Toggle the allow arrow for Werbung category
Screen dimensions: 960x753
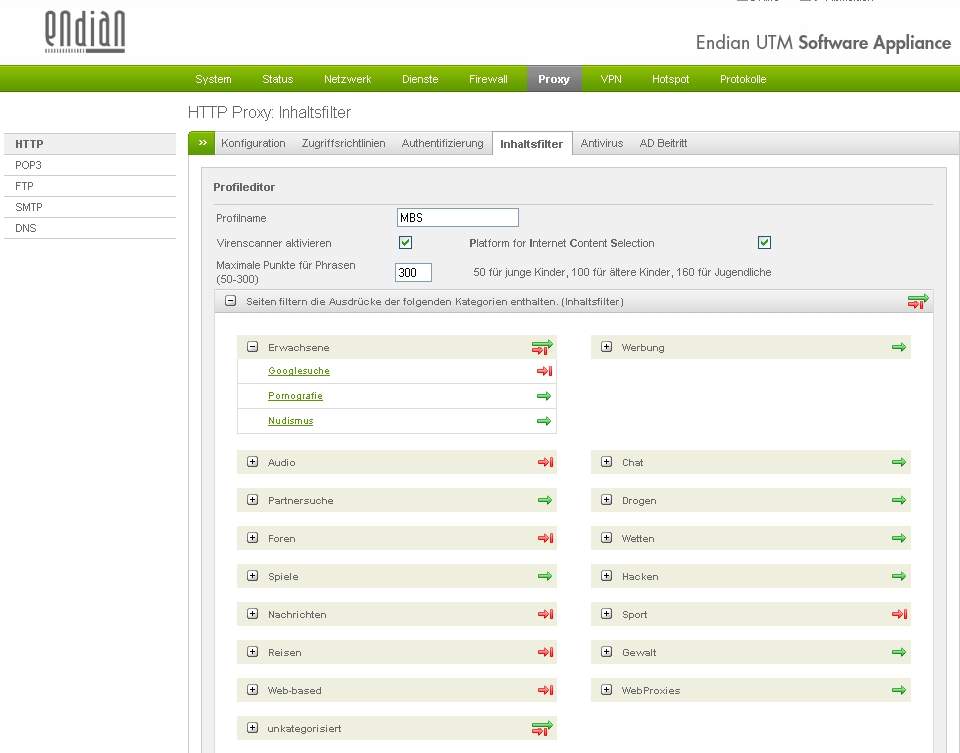pos(899,347)
